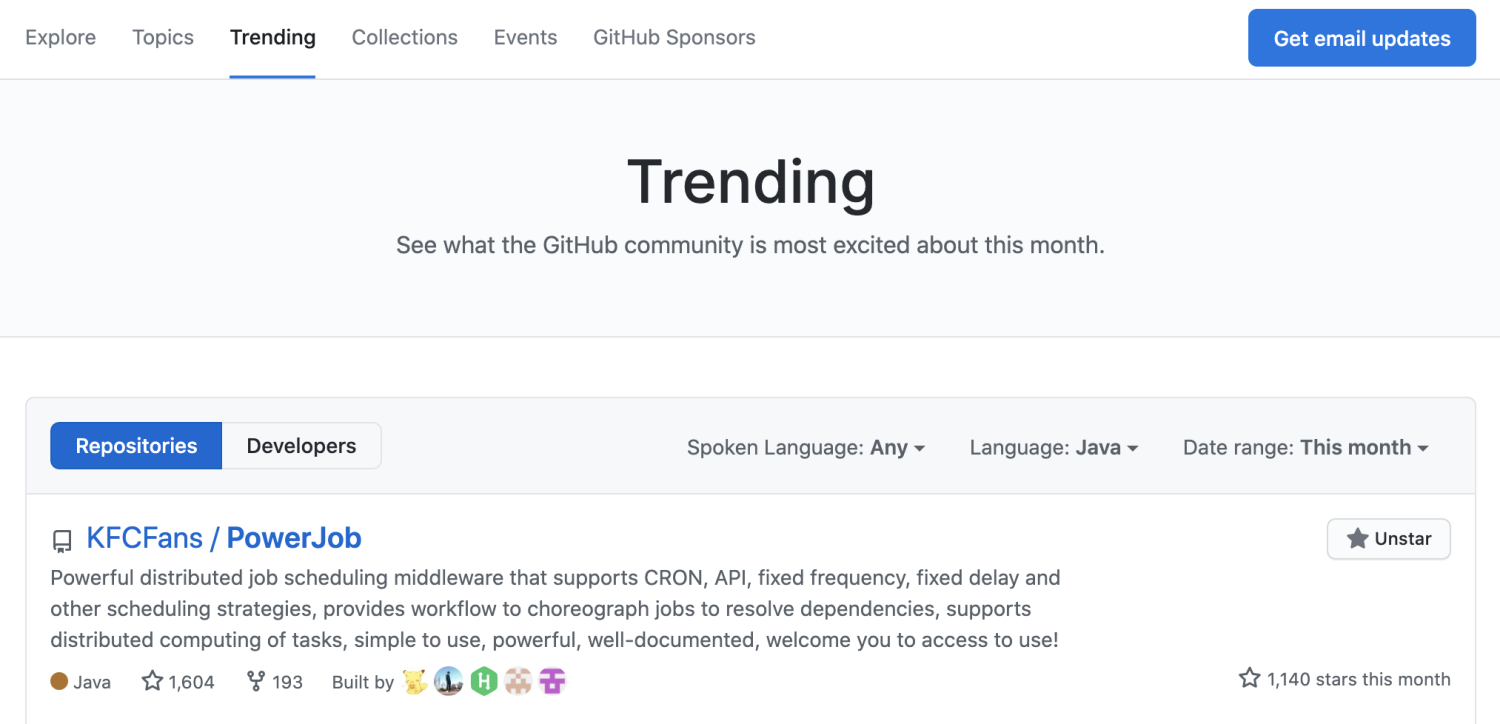Viewport: 1500px width, 724px height.
Task: Open the GitHub Sponsors tab
Action: point(674,38)
